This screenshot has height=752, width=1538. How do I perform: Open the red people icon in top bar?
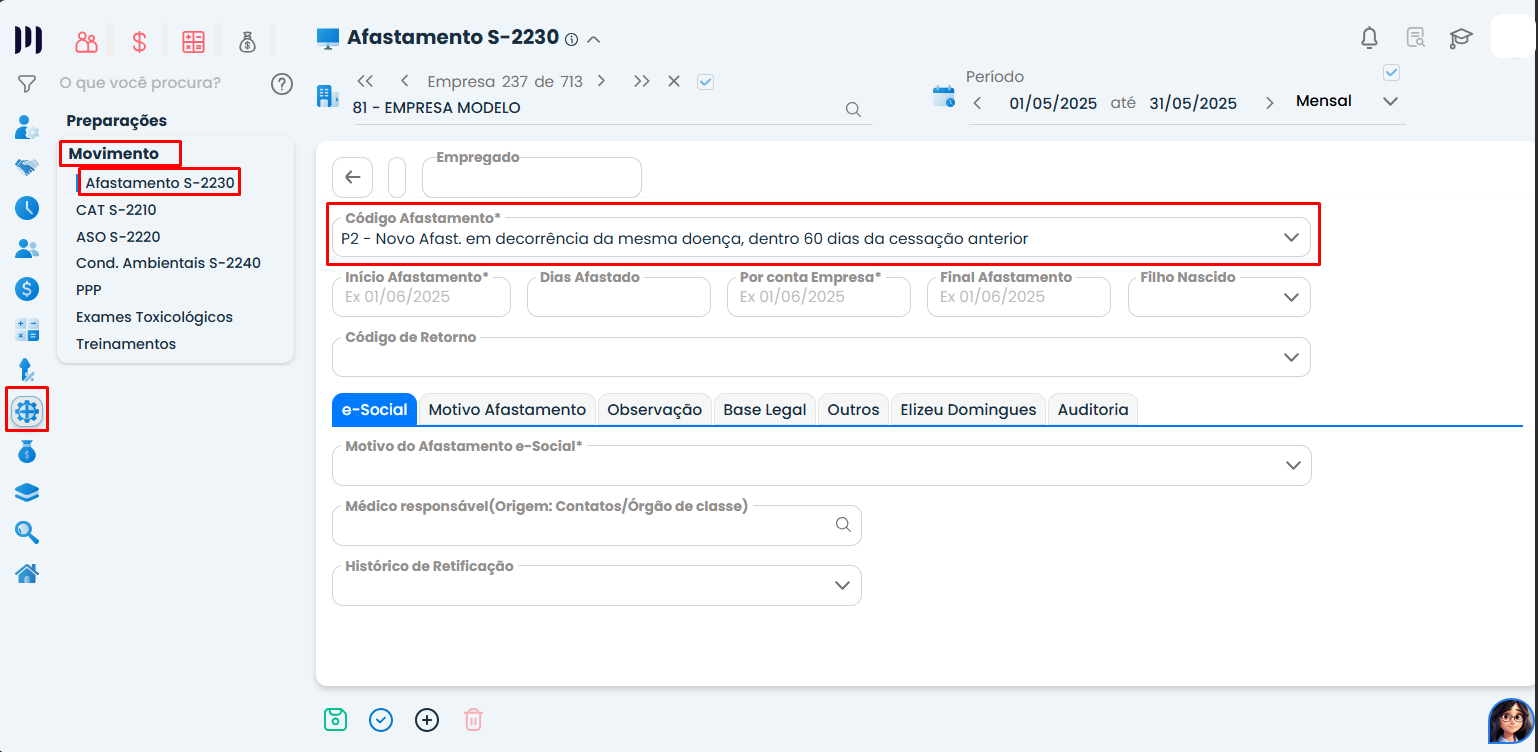(87, 42)
